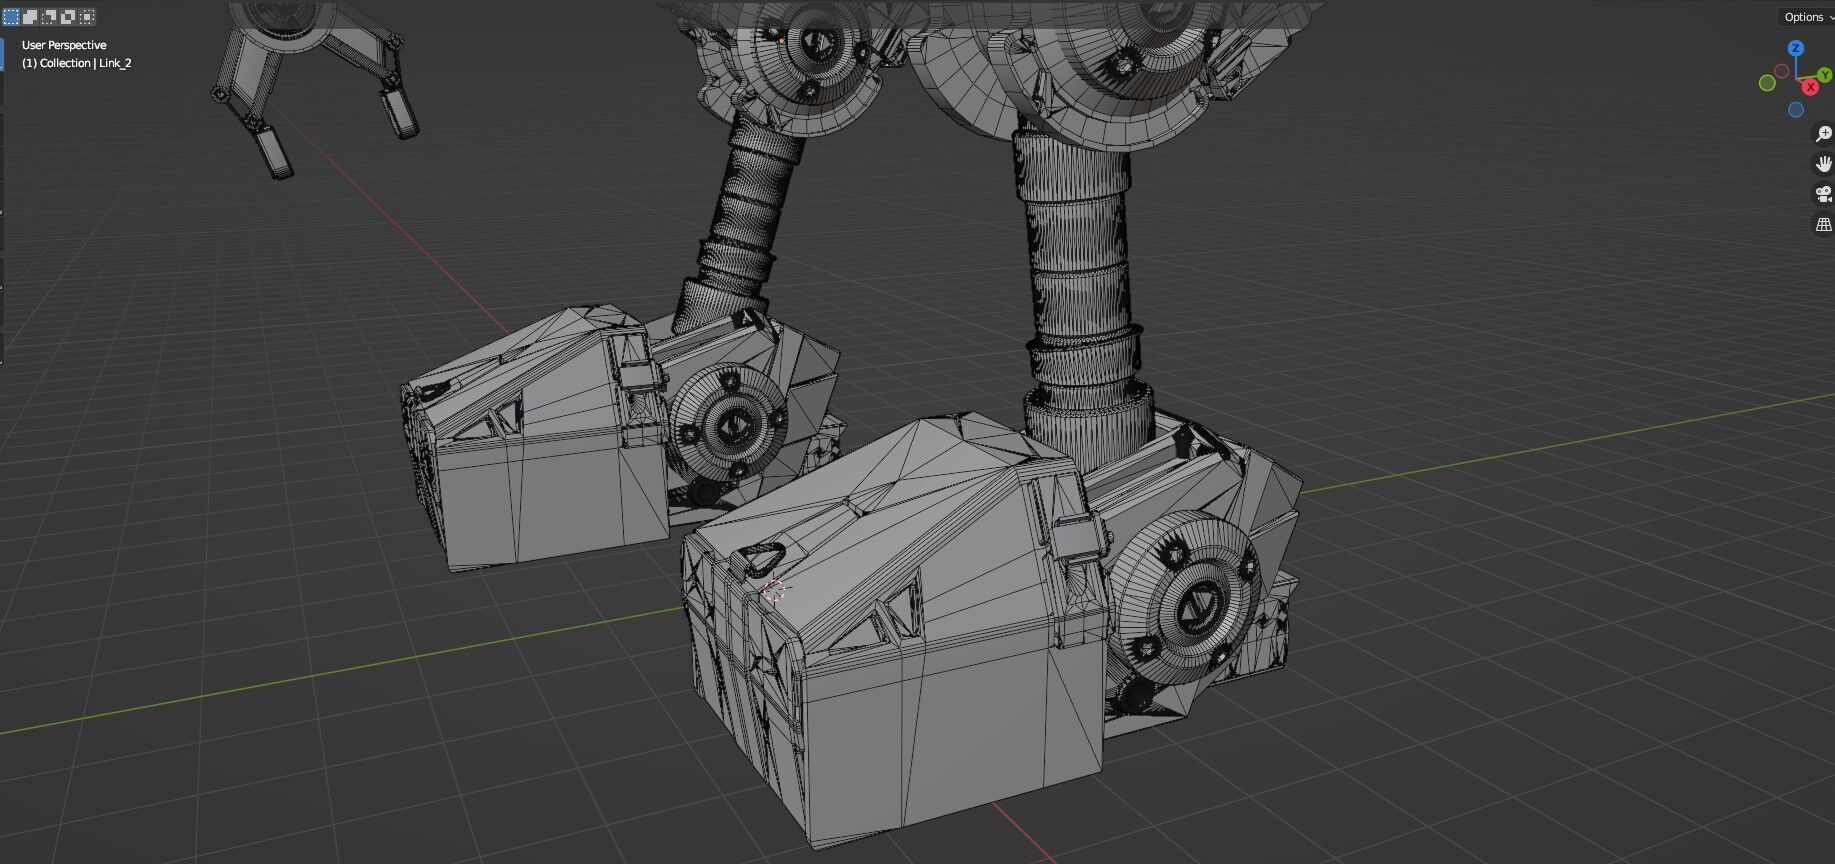Snap view to blue Z axis on gizmo
The width and height of the screenshot is (1835, 864).
[1796, 48]
